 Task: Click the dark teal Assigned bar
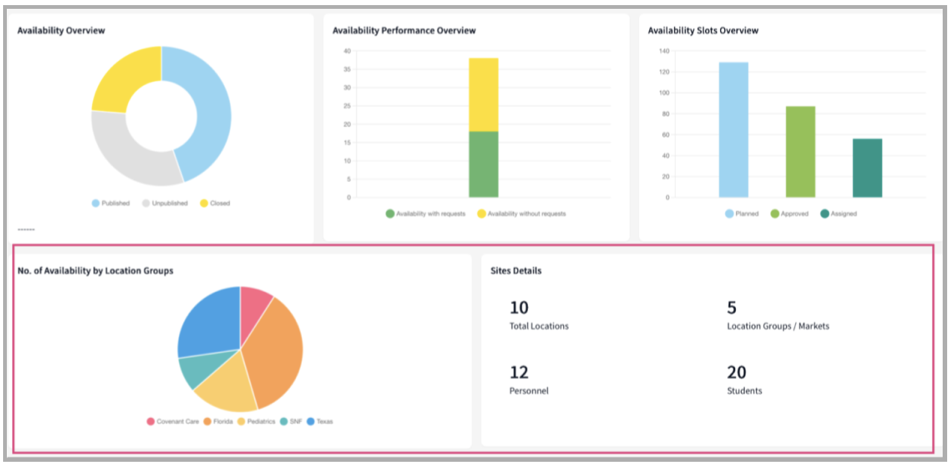pyautogui.click(x=867, y=167)
